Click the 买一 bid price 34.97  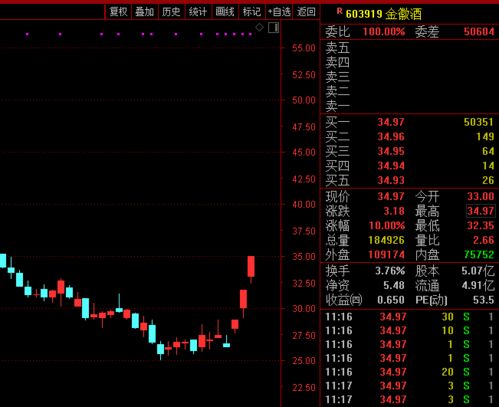tap(391, 122)
